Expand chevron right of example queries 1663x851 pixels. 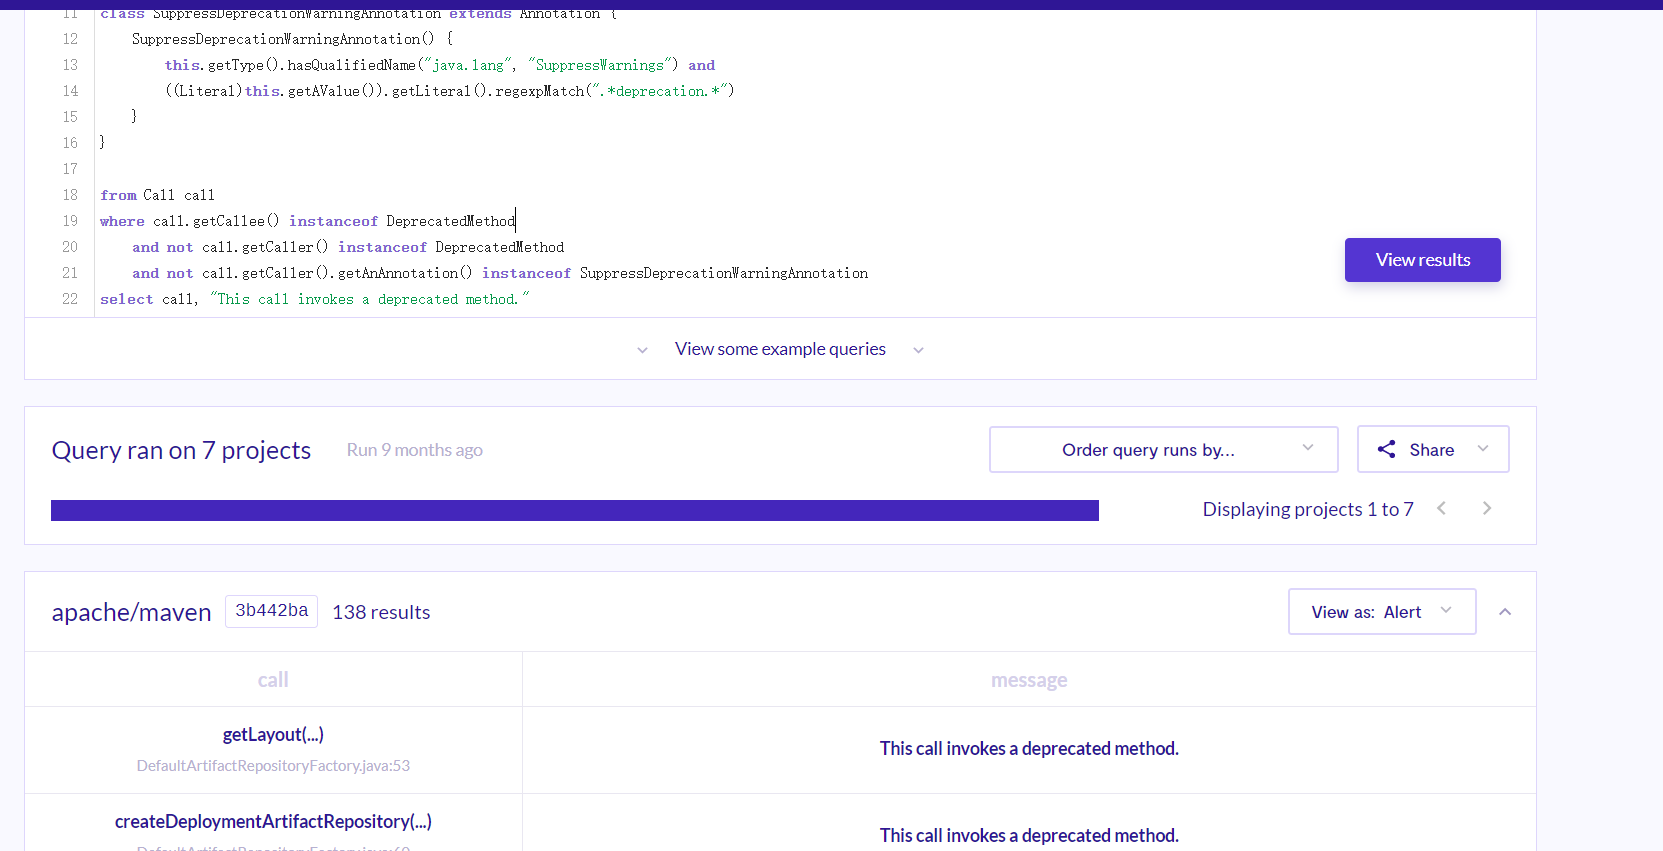coord(918,350)
